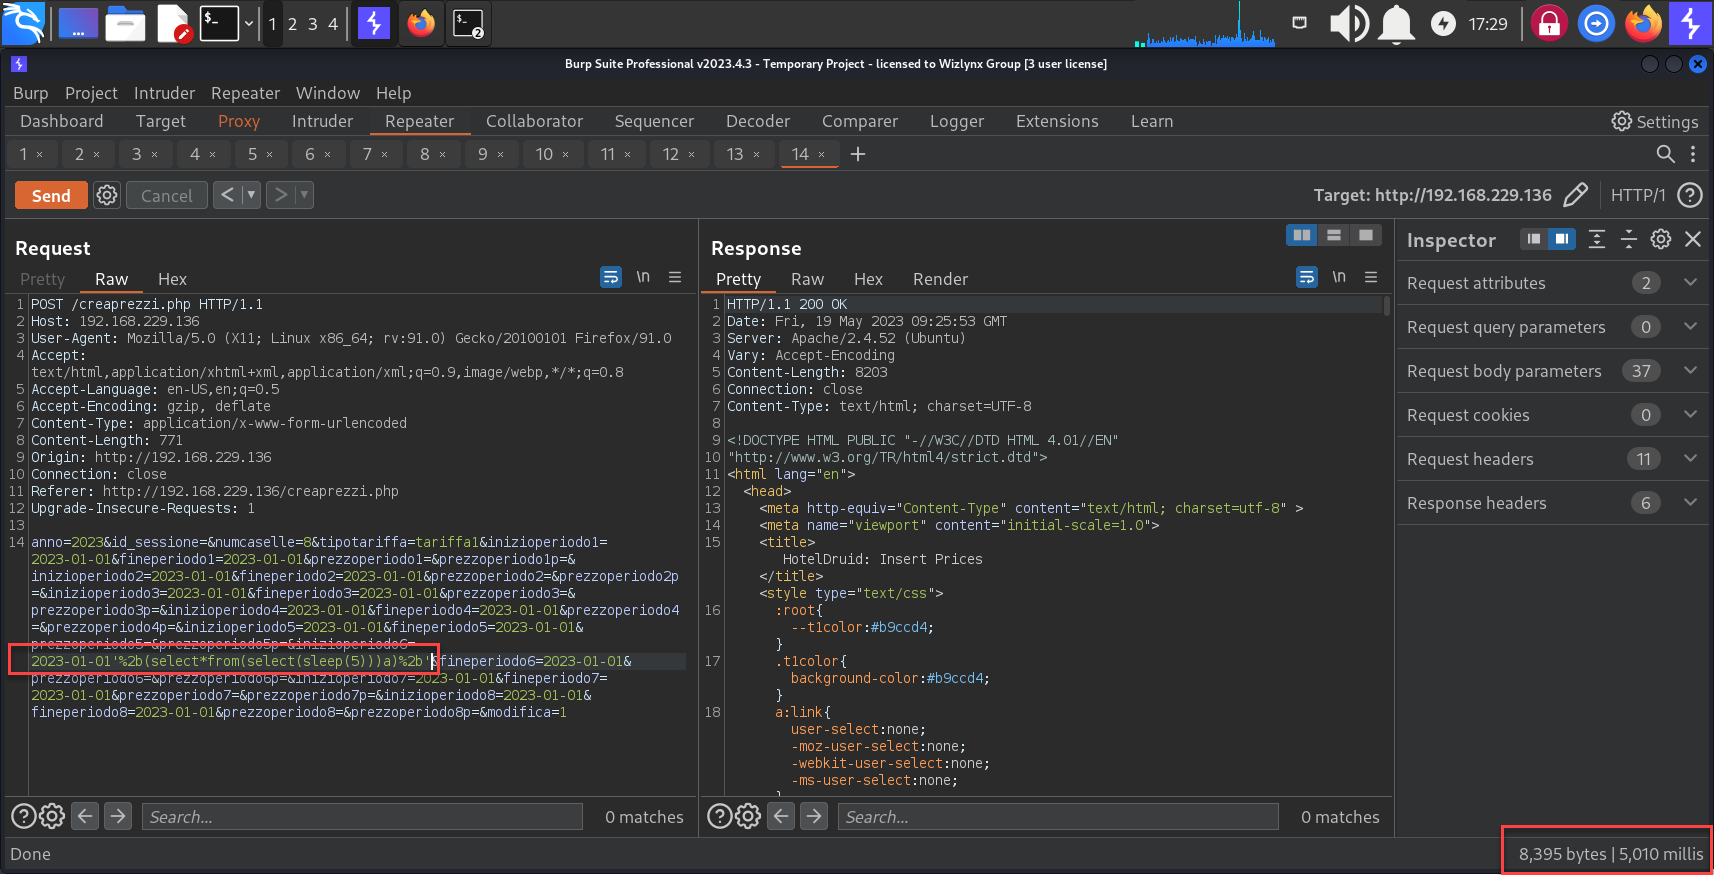Launch terminal emulator from taskbar
The width and height of the screenshot is (1714, 875).
tap(219, 23)
